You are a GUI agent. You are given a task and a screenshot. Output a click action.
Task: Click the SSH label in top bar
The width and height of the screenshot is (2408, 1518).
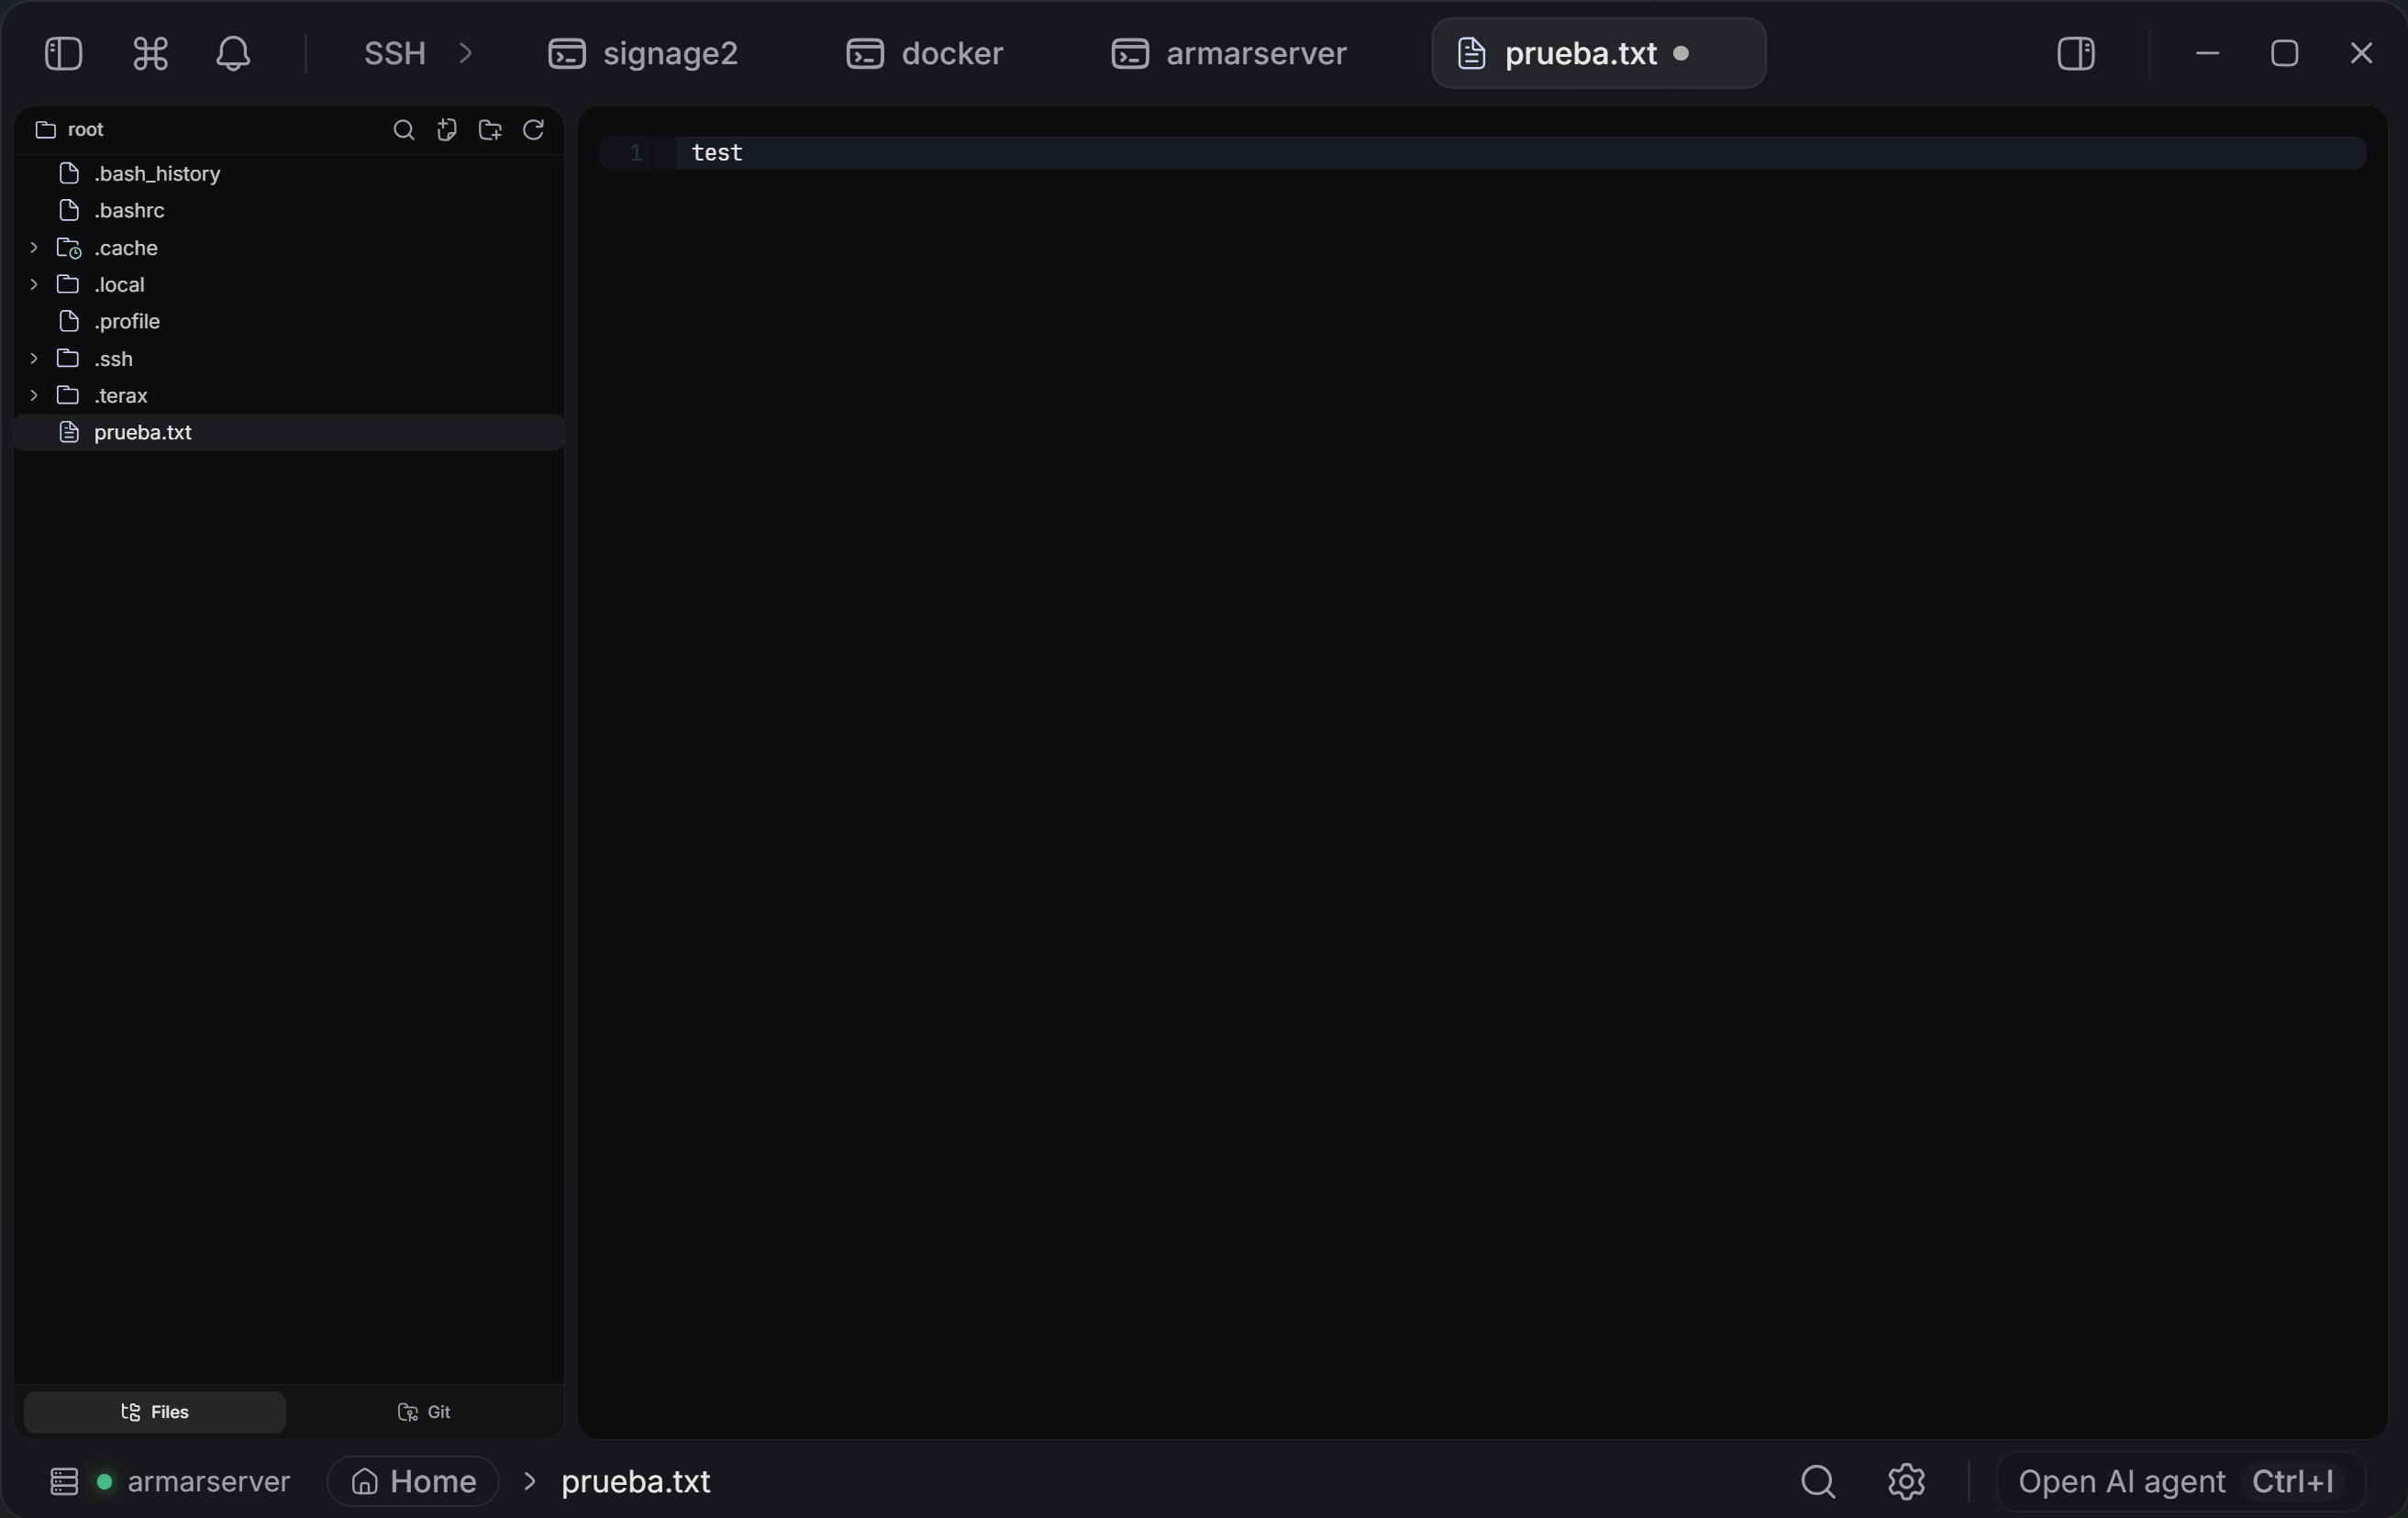pos(395,53)
